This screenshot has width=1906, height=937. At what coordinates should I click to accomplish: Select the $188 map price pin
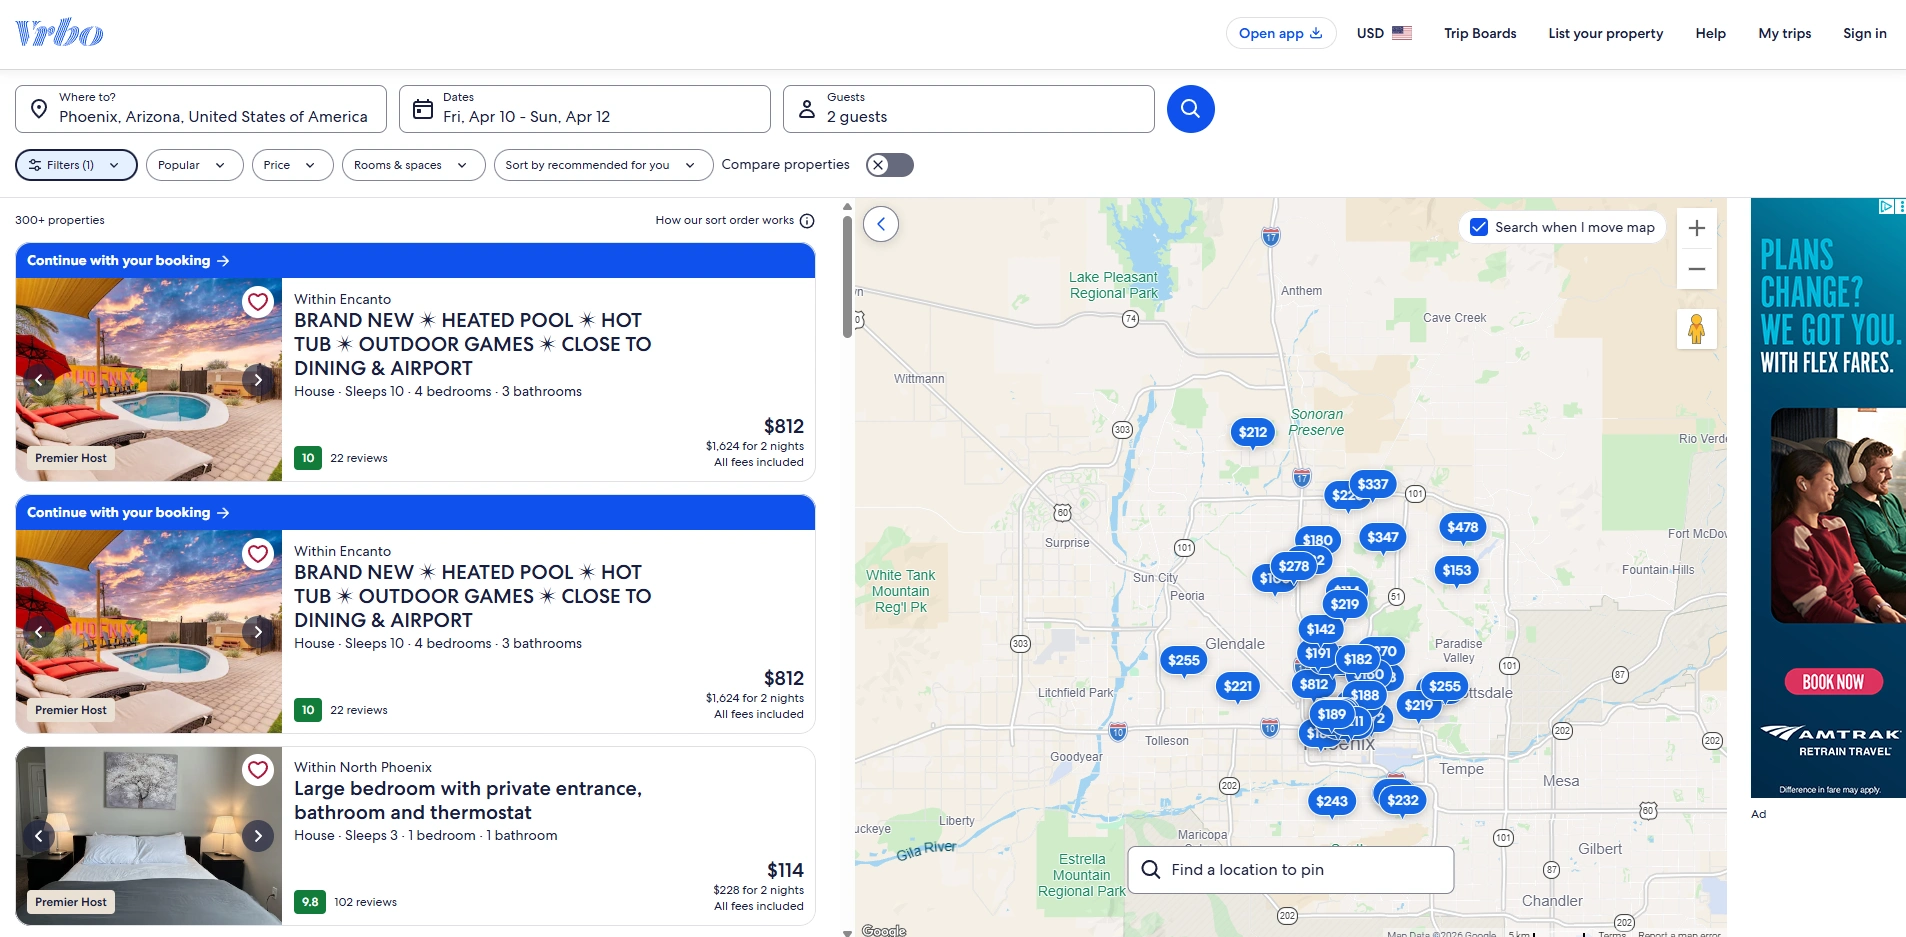pos(1365,695)
